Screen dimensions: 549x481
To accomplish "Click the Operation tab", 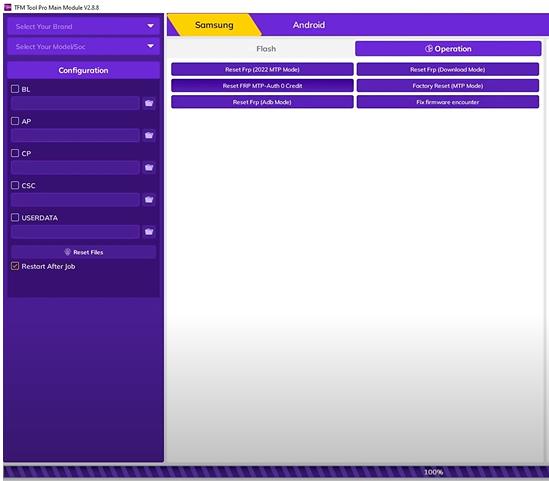I will [448, 49].
